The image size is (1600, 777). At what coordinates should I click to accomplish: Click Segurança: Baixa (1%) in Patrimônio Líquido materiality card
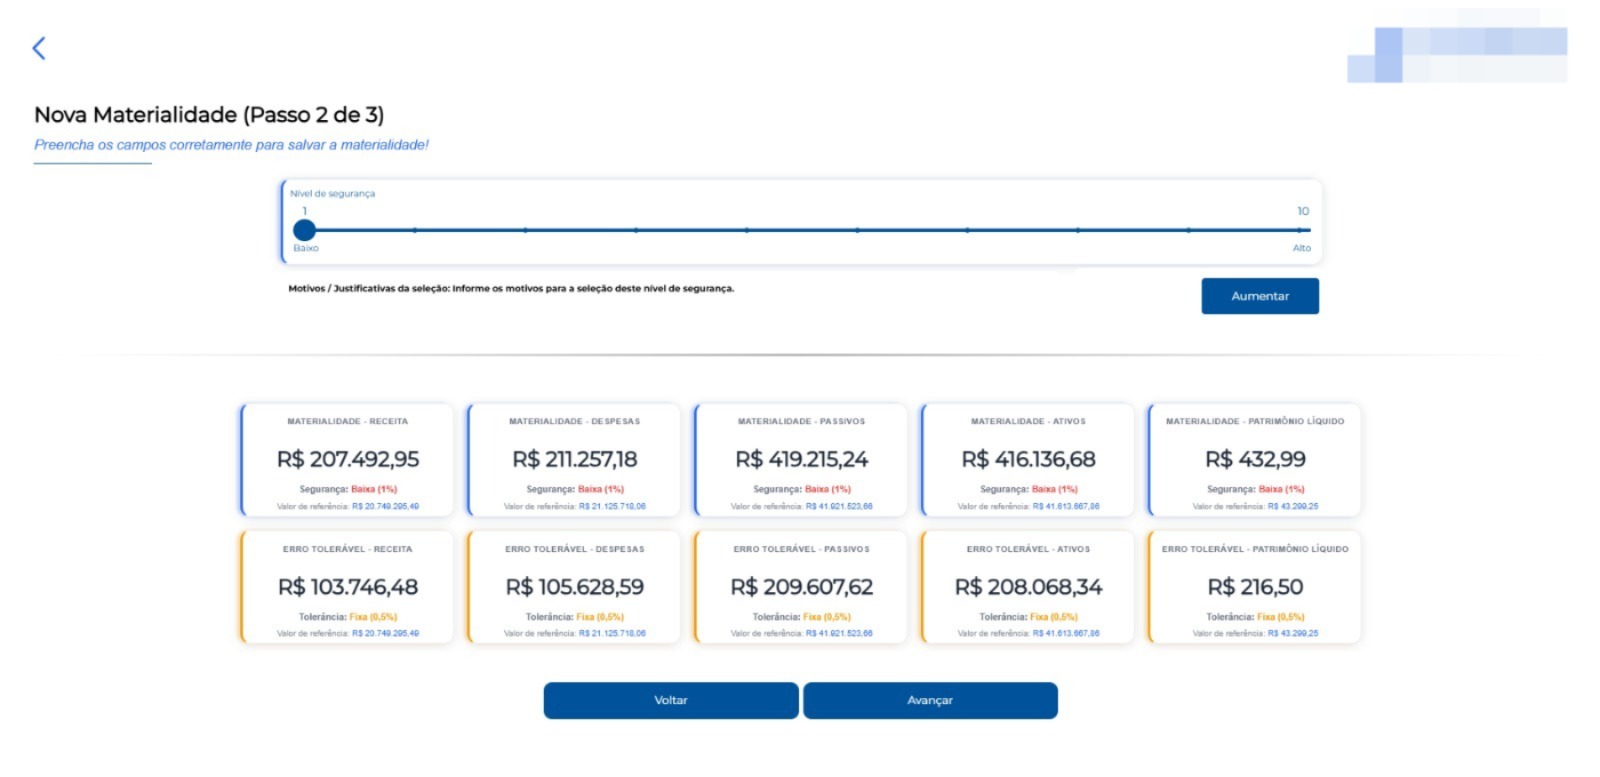1255,489
